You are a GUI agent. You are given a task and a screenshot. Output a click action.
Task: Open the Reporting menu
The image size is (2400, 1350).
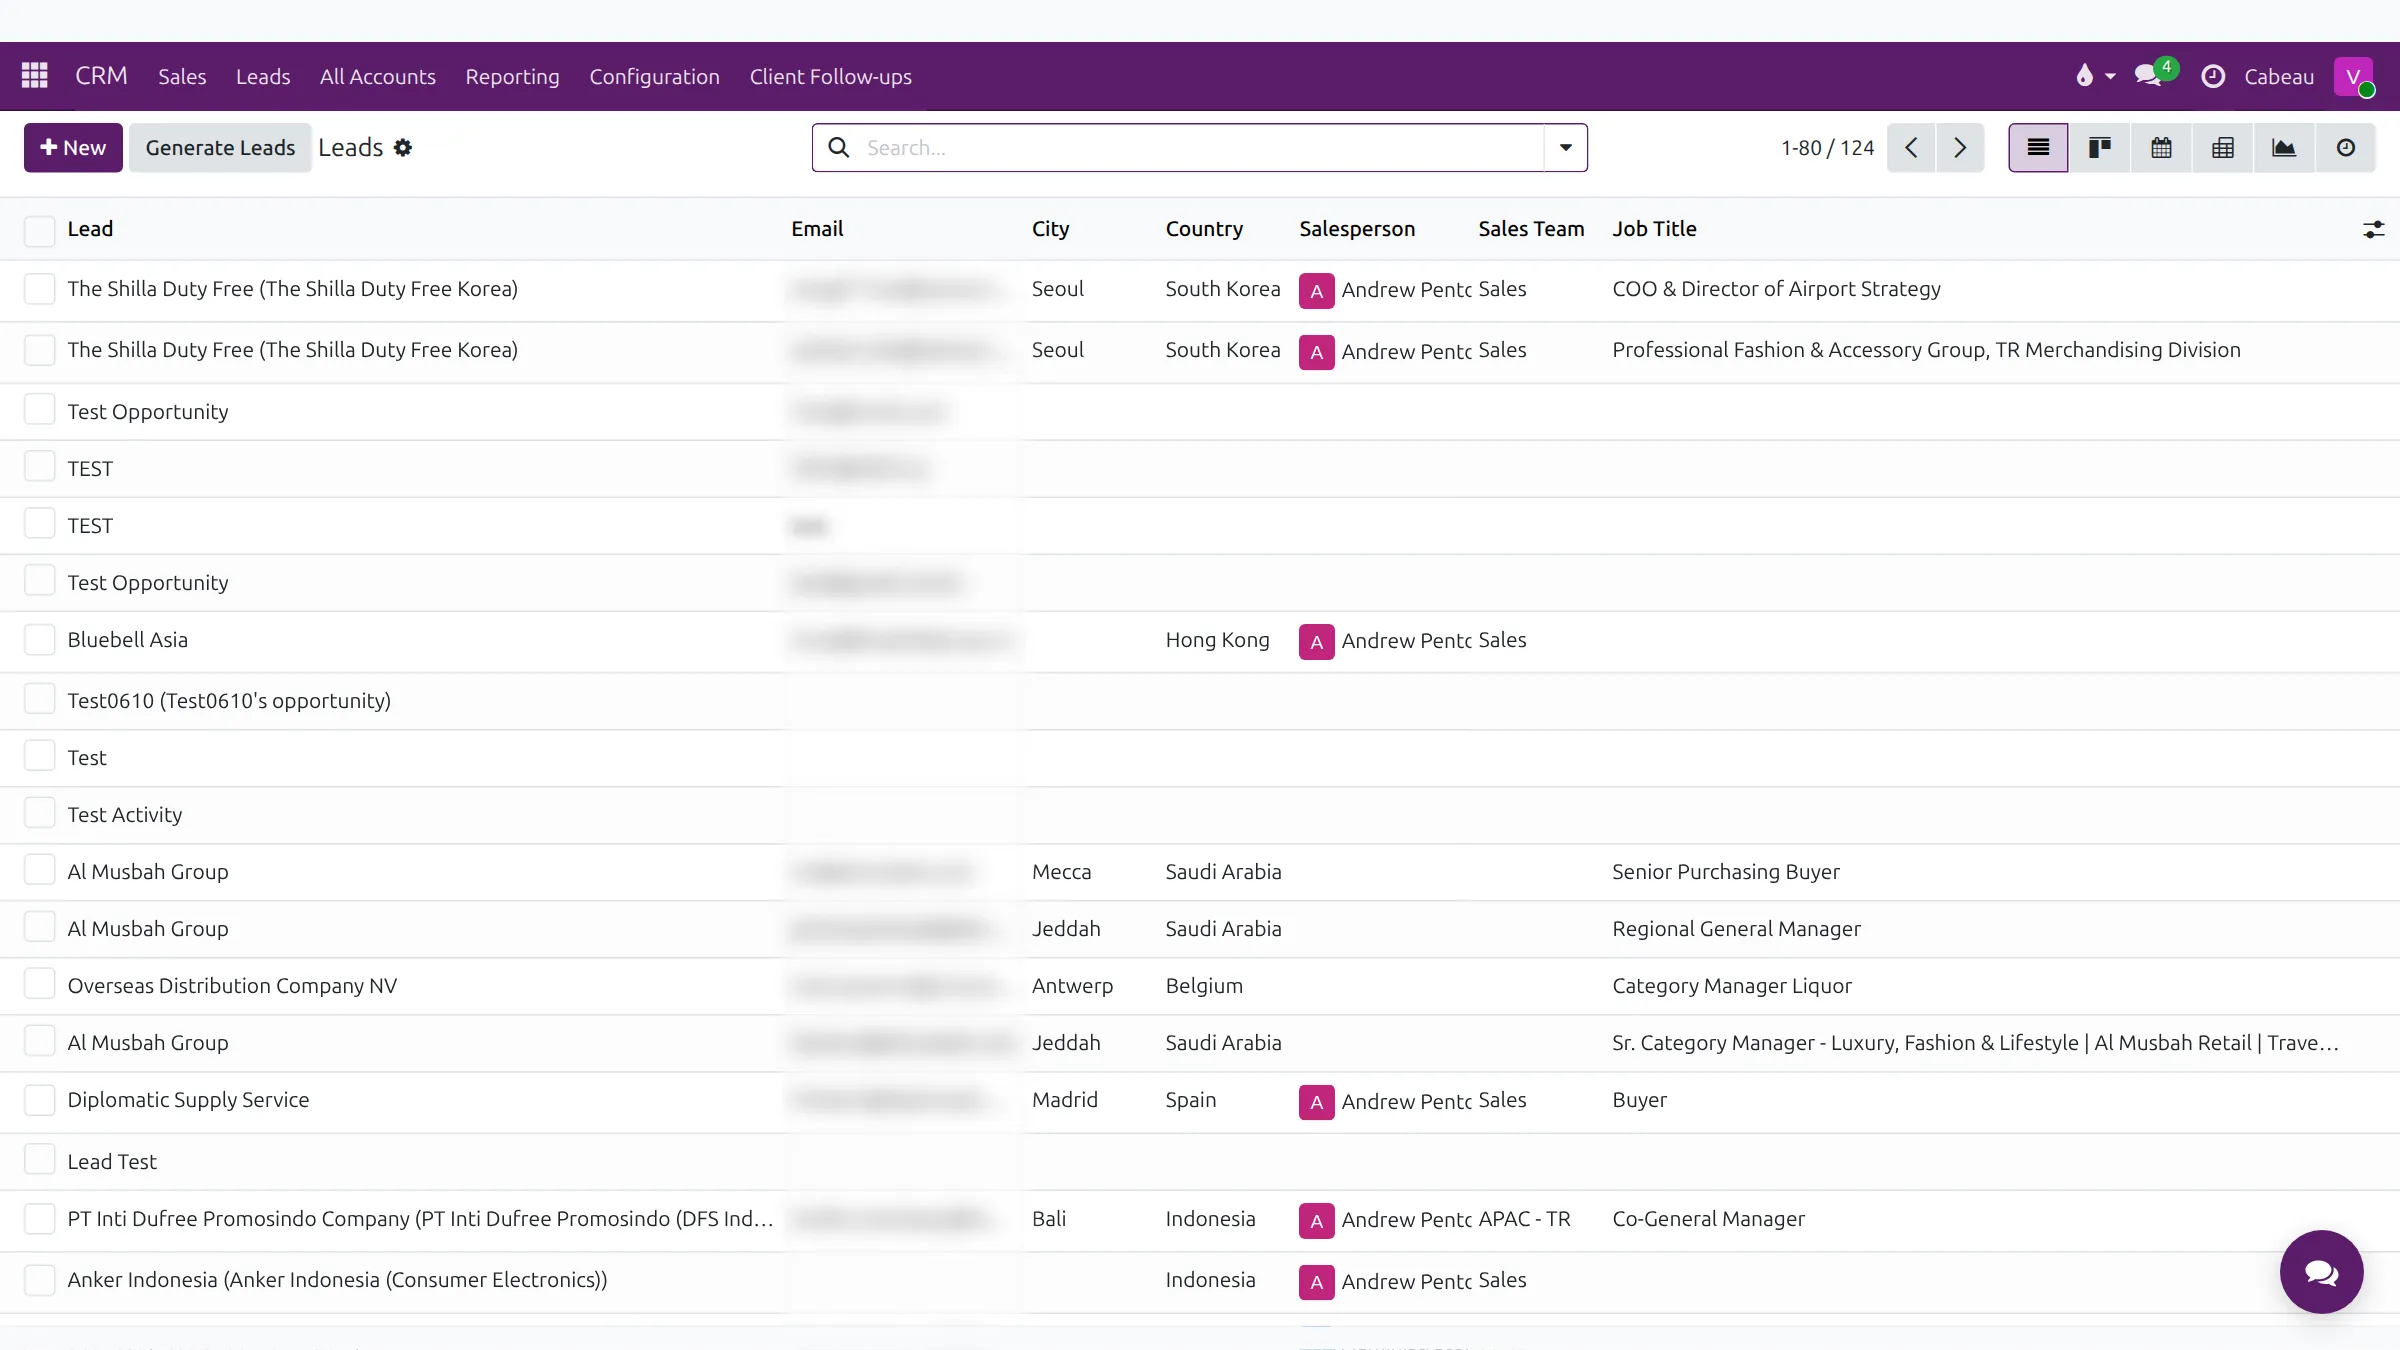pos(512,76)
